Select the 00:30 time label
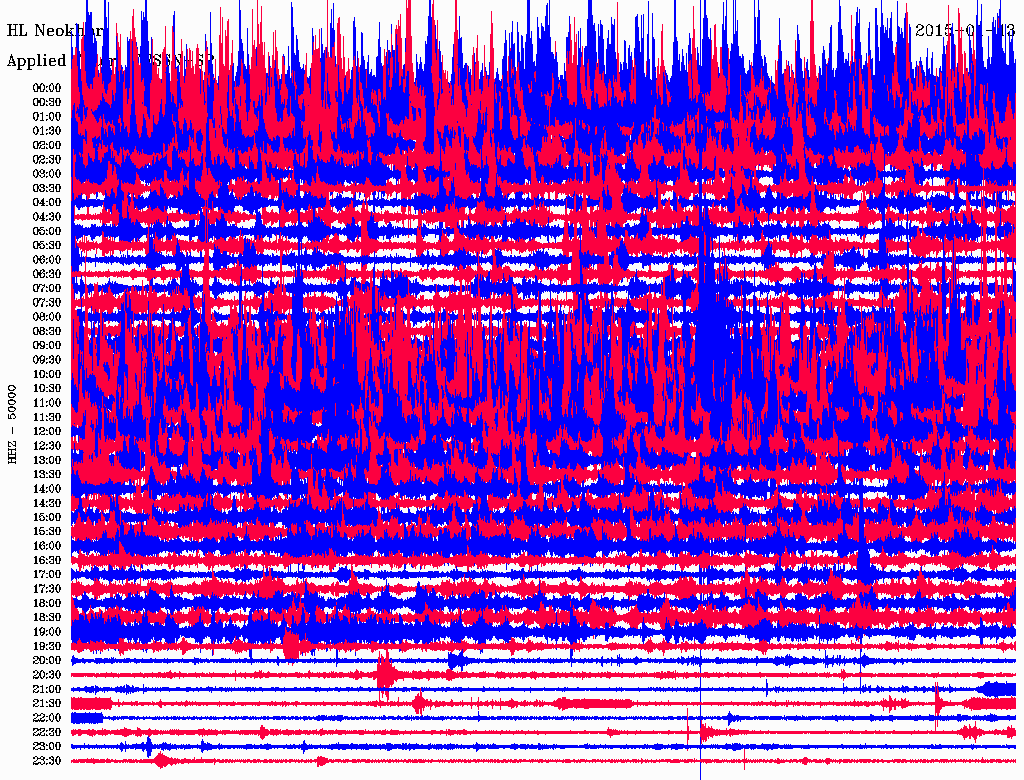 click(x=47, y=103)
